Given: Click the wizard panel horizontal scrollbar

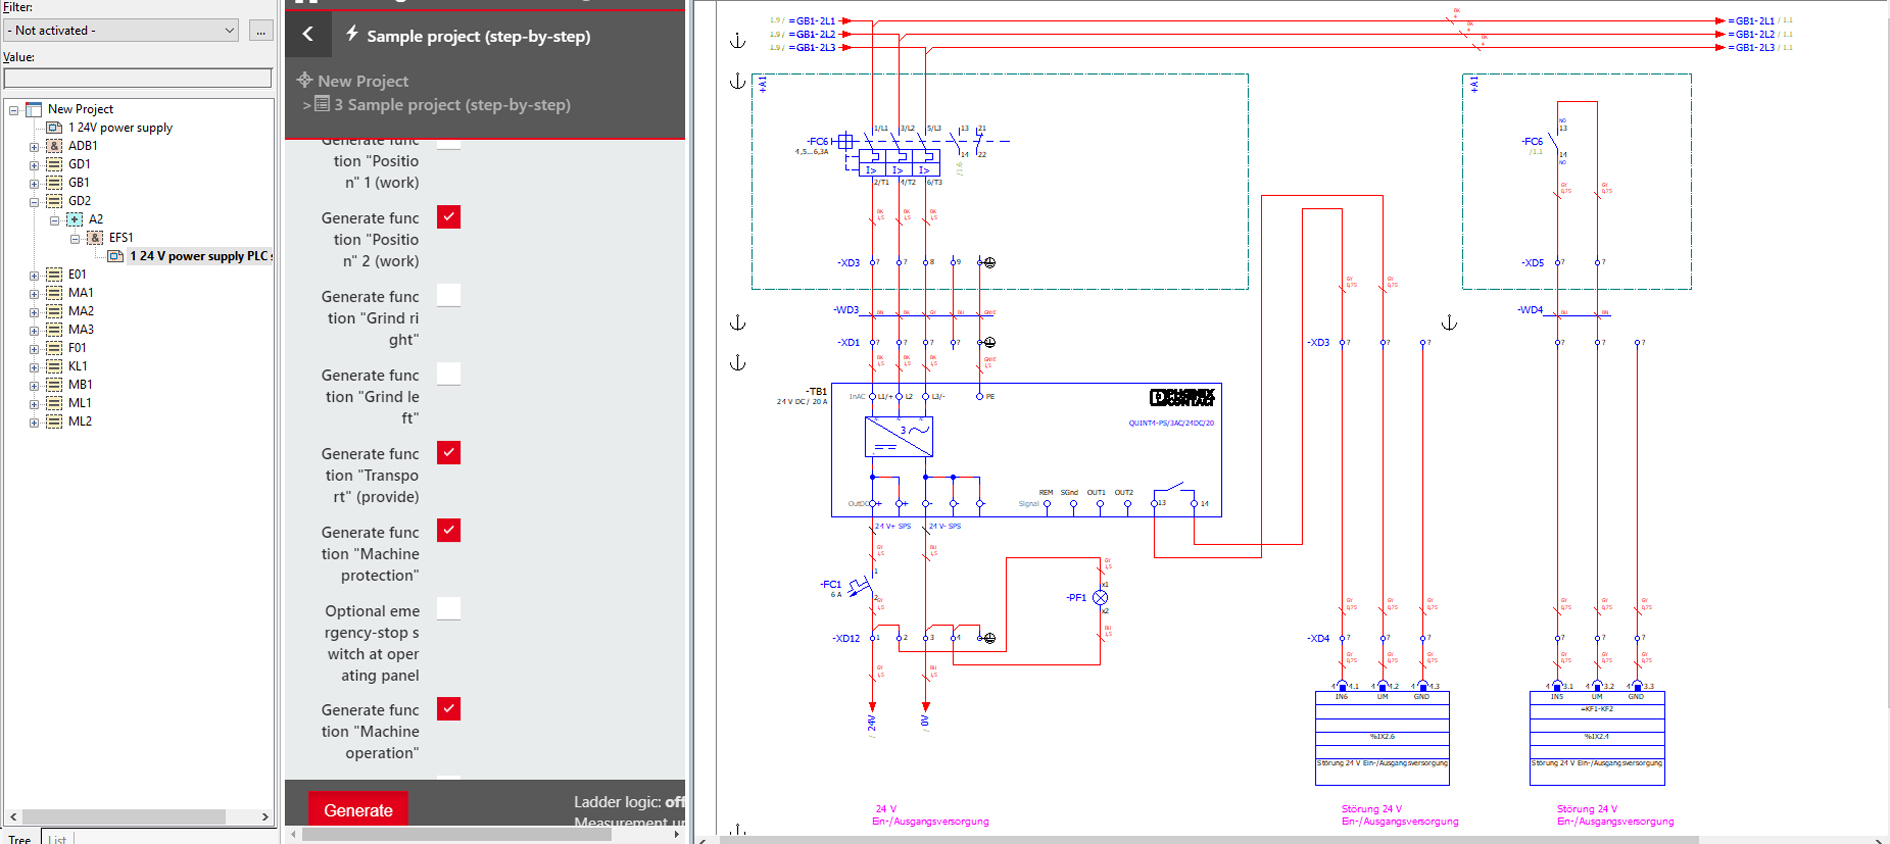Looking at the screenshot, I should click(x=456, y=834).
